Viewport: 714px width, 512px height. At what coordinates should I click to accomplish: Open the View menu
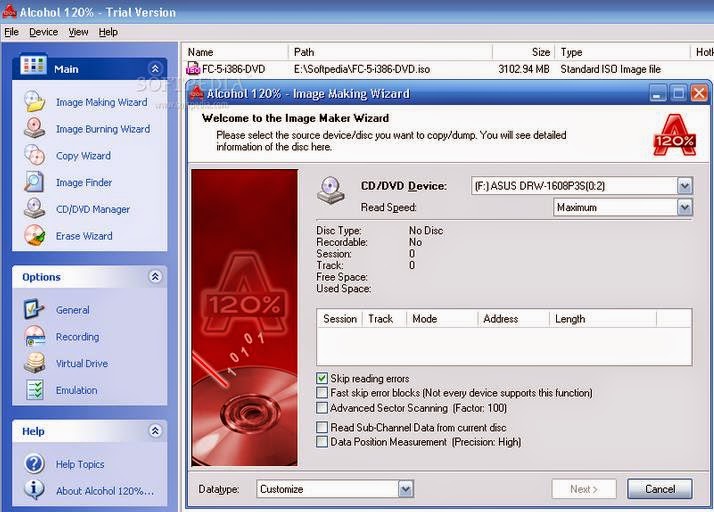78,32
